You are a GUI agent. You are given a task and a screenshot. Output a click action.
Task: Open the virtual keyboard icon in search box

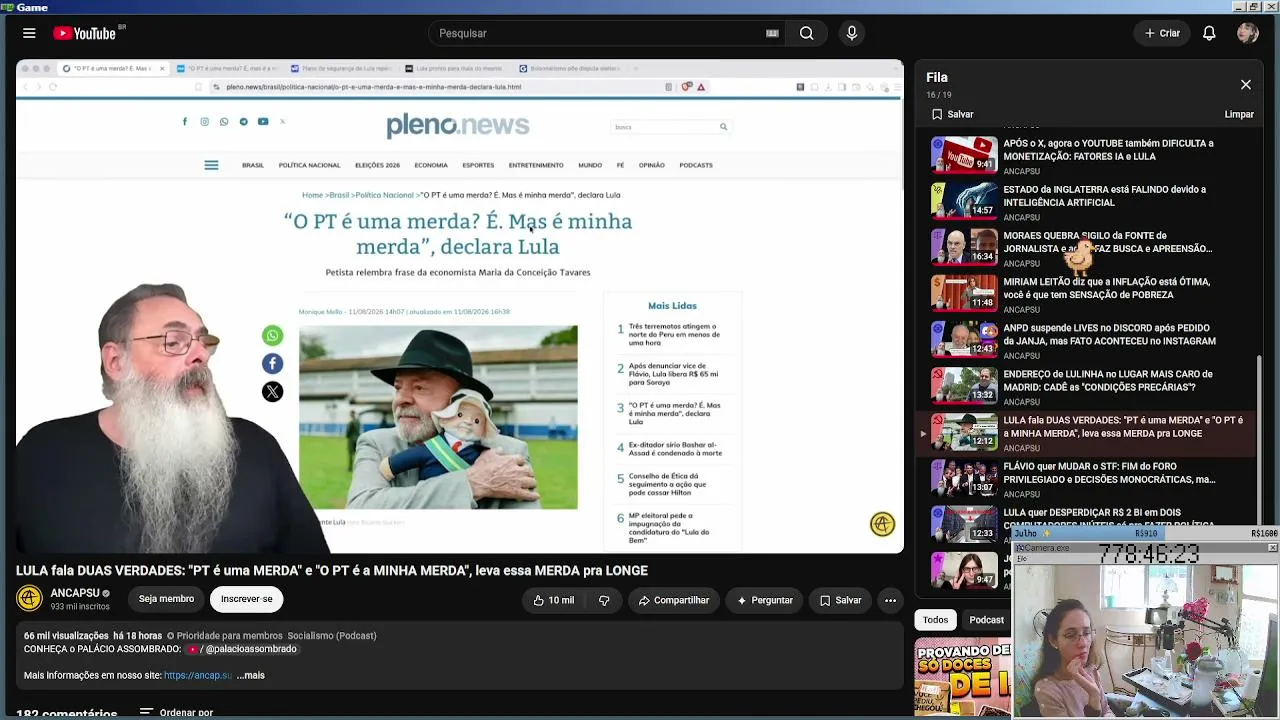point(772,33)
